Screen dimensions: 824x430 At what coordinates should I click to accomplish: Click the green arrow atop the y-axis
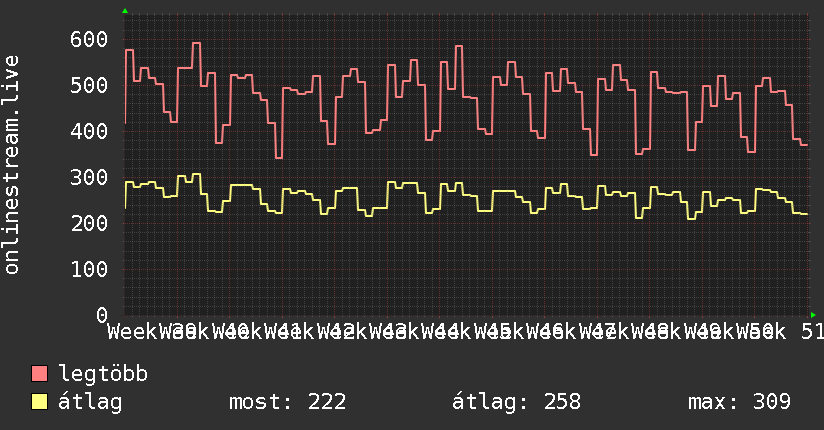tap(125, 11)
